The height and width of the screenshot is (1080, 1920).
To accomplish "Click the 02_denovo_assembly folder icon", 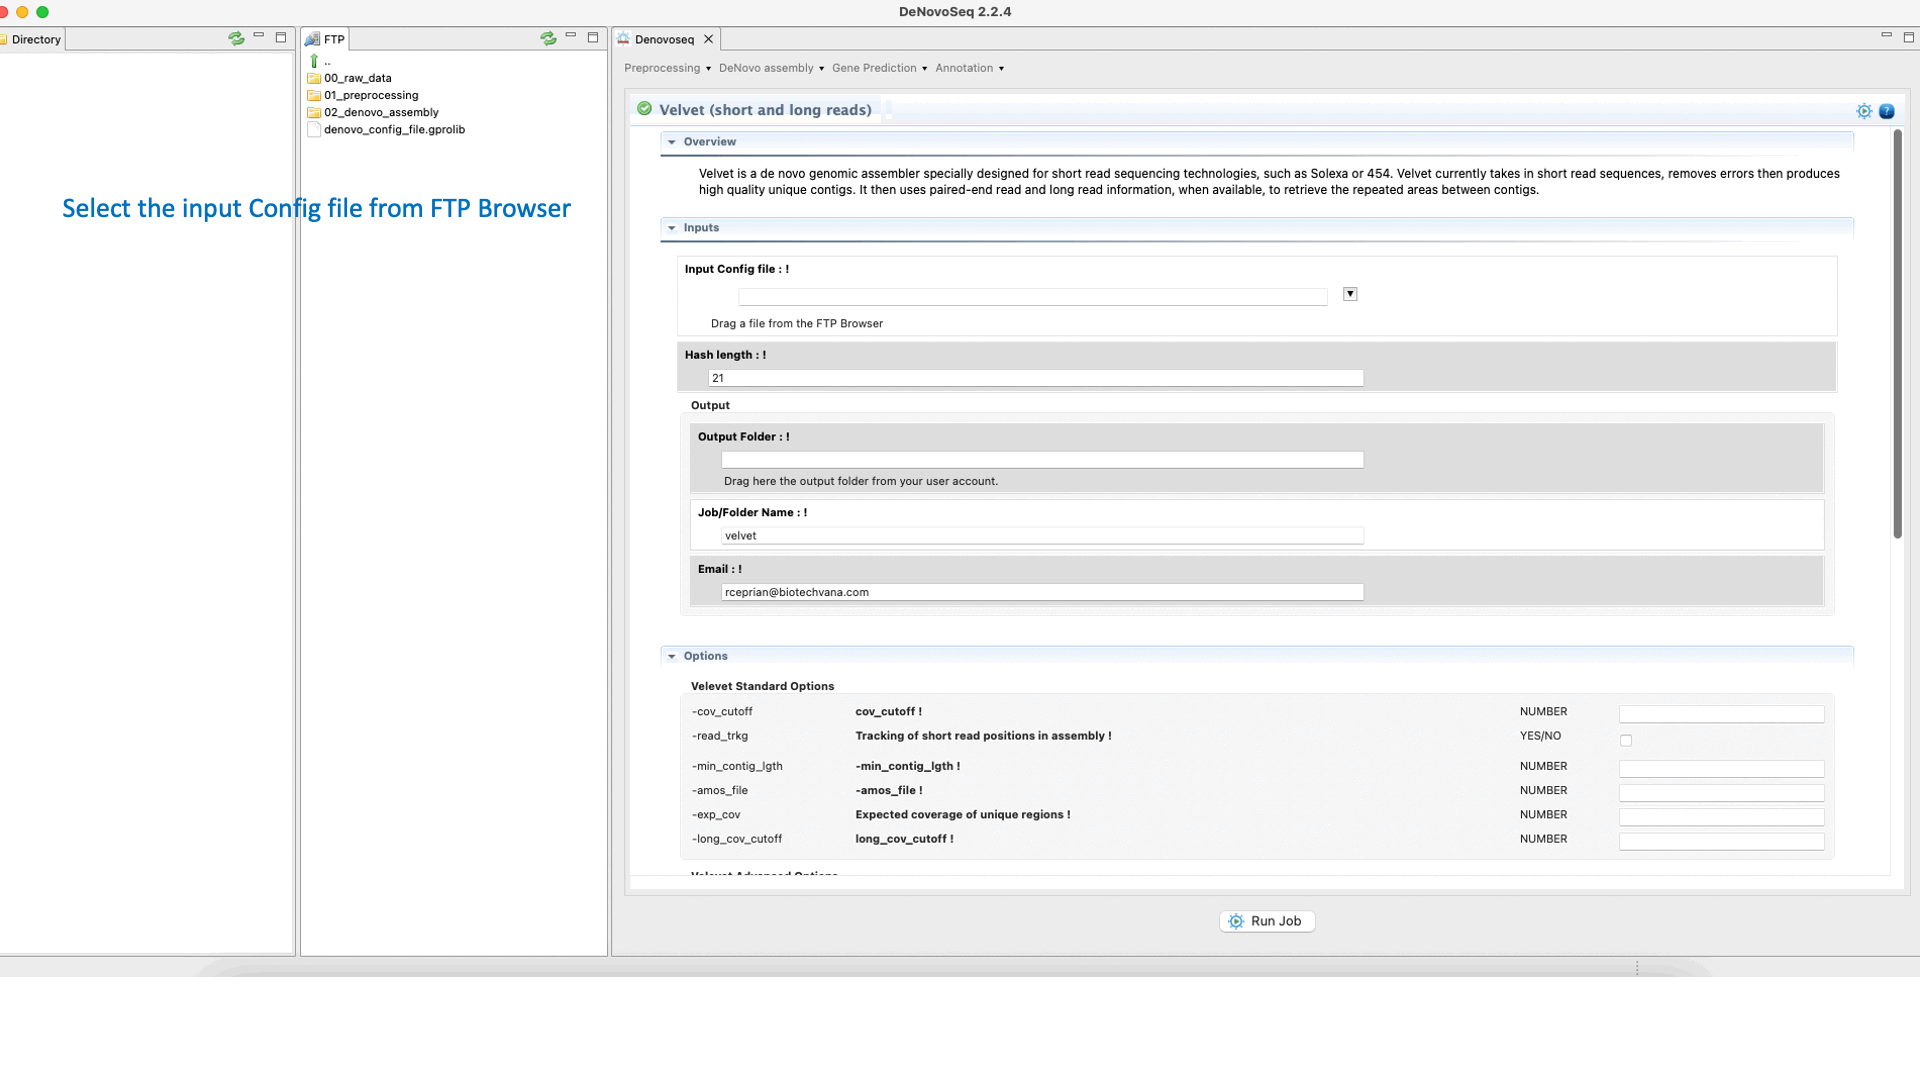I will coord(314,113).
